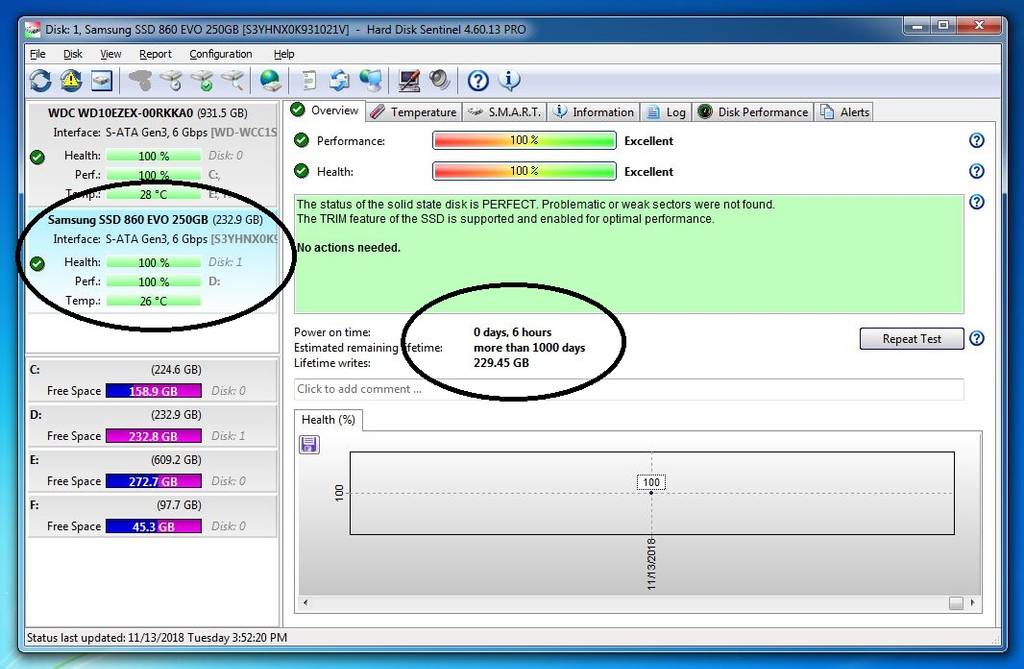Screen dimensions: 1024x669
Task: Open the File menu
Action: tap(38, 54)
